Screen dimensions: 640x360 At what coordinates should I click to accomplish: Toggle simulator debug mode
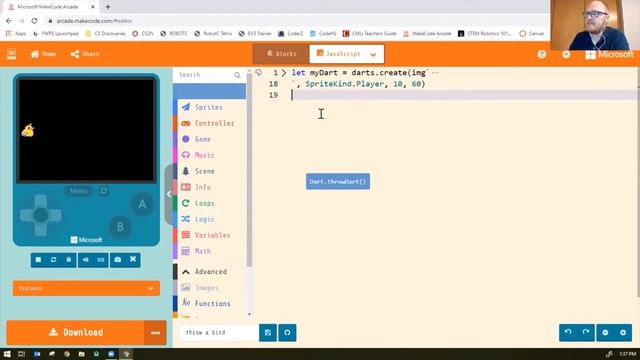tap(69, 260)
